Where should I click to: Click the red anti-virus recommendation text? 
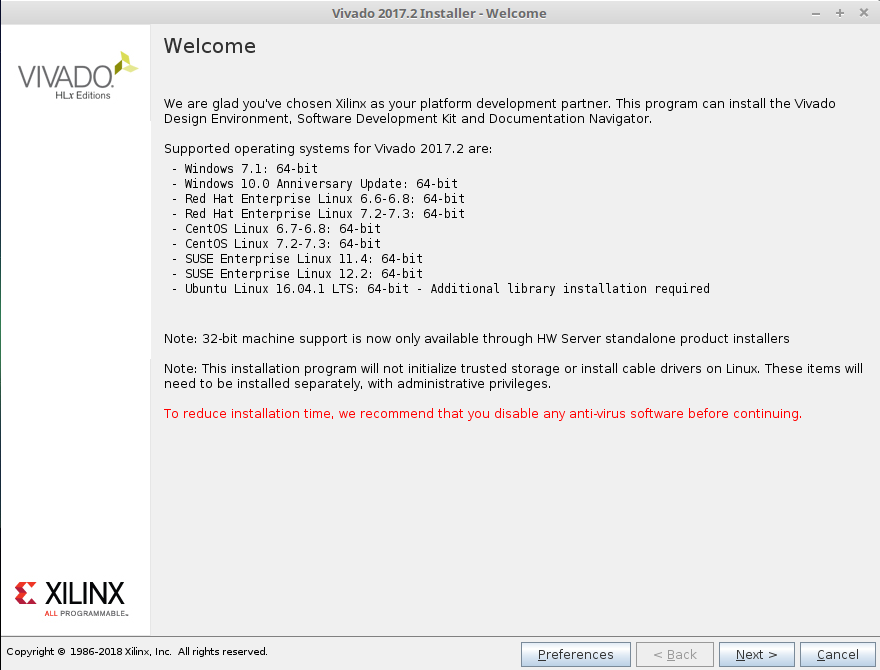[483, 414]
